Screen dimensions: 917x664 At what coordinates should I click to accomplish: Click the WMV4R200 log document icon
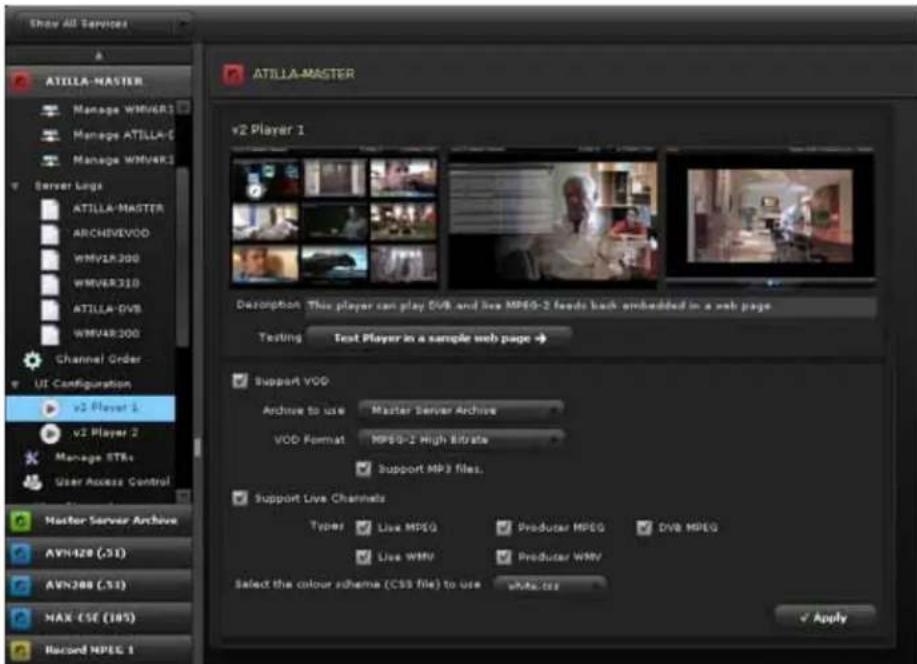[50, 335]
